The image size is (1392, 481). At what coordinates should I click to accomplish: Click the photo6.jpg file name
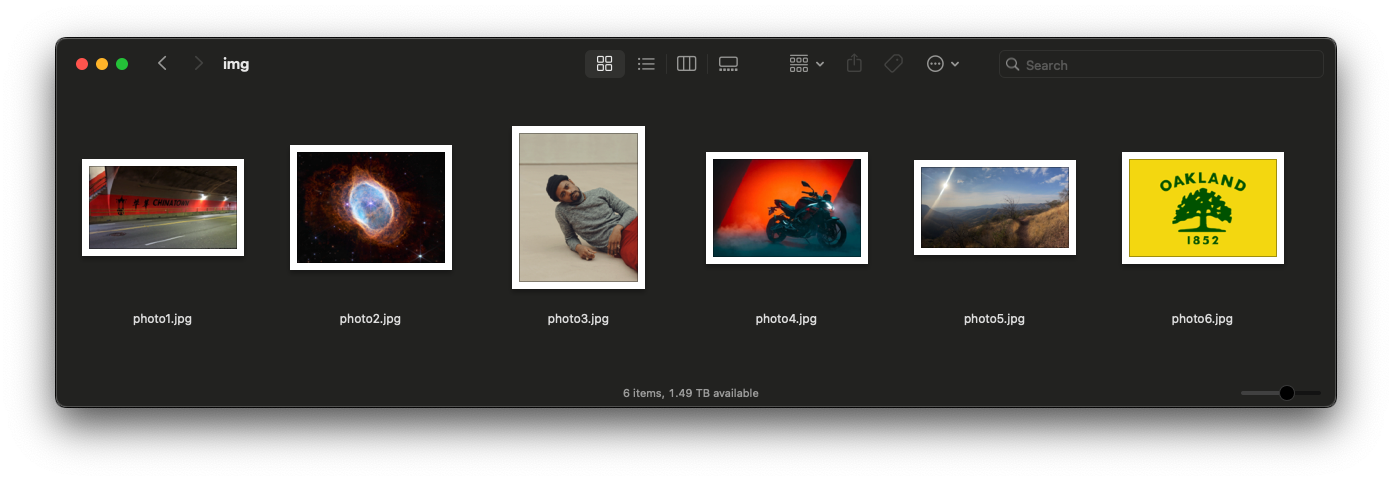click(x=1202, y=319)
